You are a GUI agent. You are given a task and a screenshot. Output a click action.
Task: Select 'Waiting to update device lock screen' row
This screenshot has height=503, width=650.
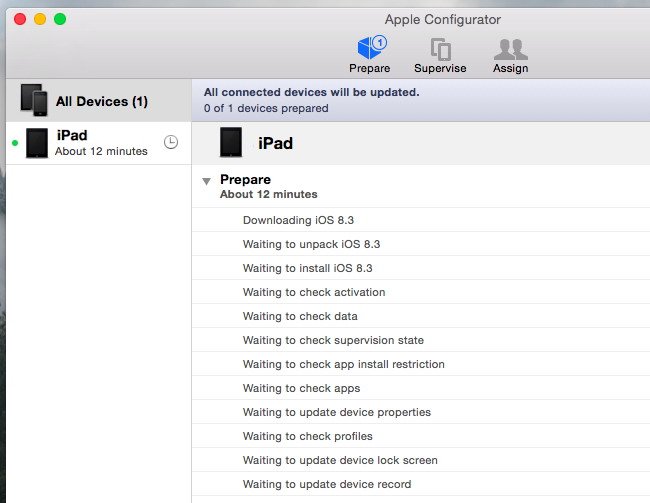(x=421, y=460)
